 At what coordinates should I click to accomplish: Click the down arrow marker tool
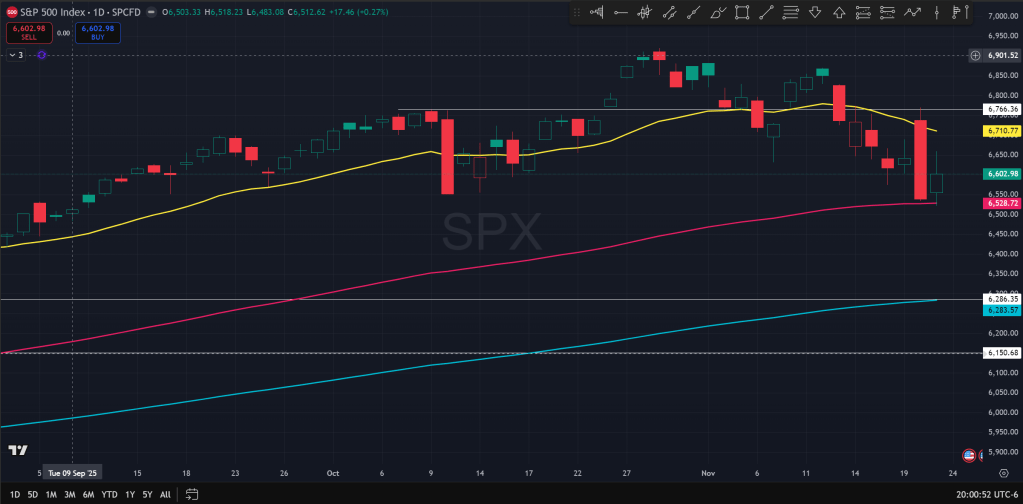(815, 13)
